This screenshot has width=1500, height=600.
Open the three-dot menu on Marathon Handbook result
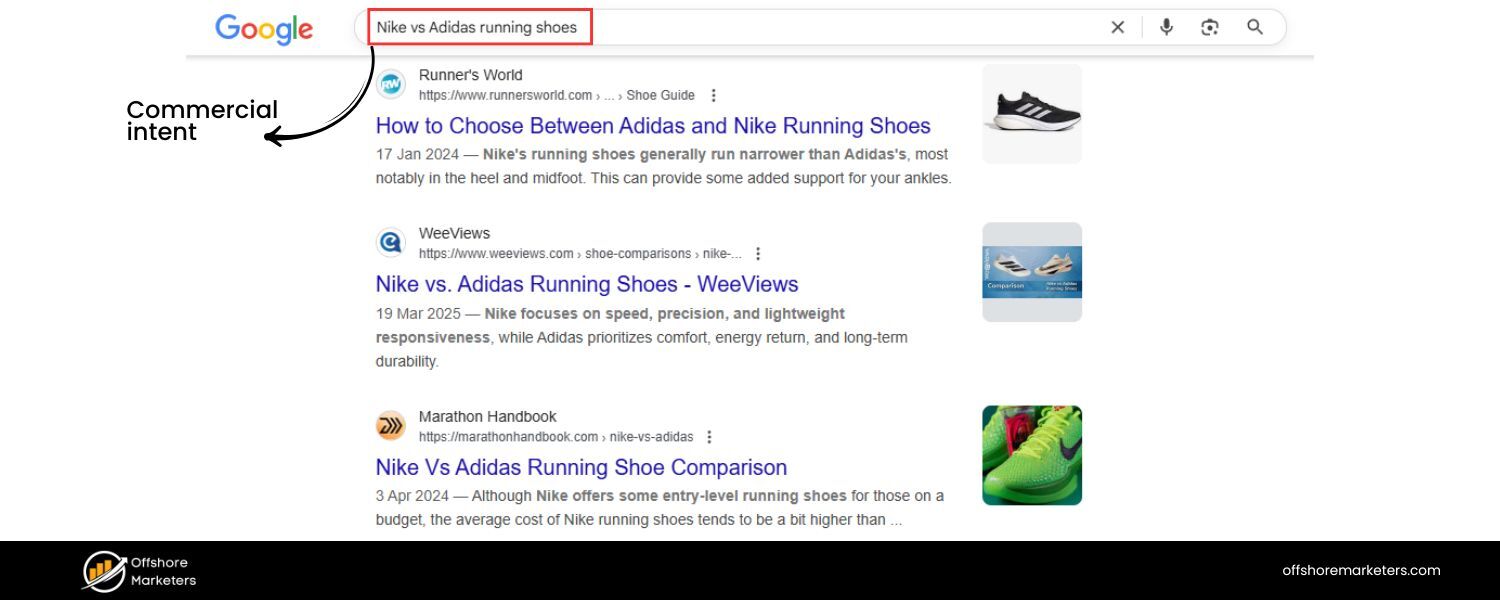pos(709,436)
